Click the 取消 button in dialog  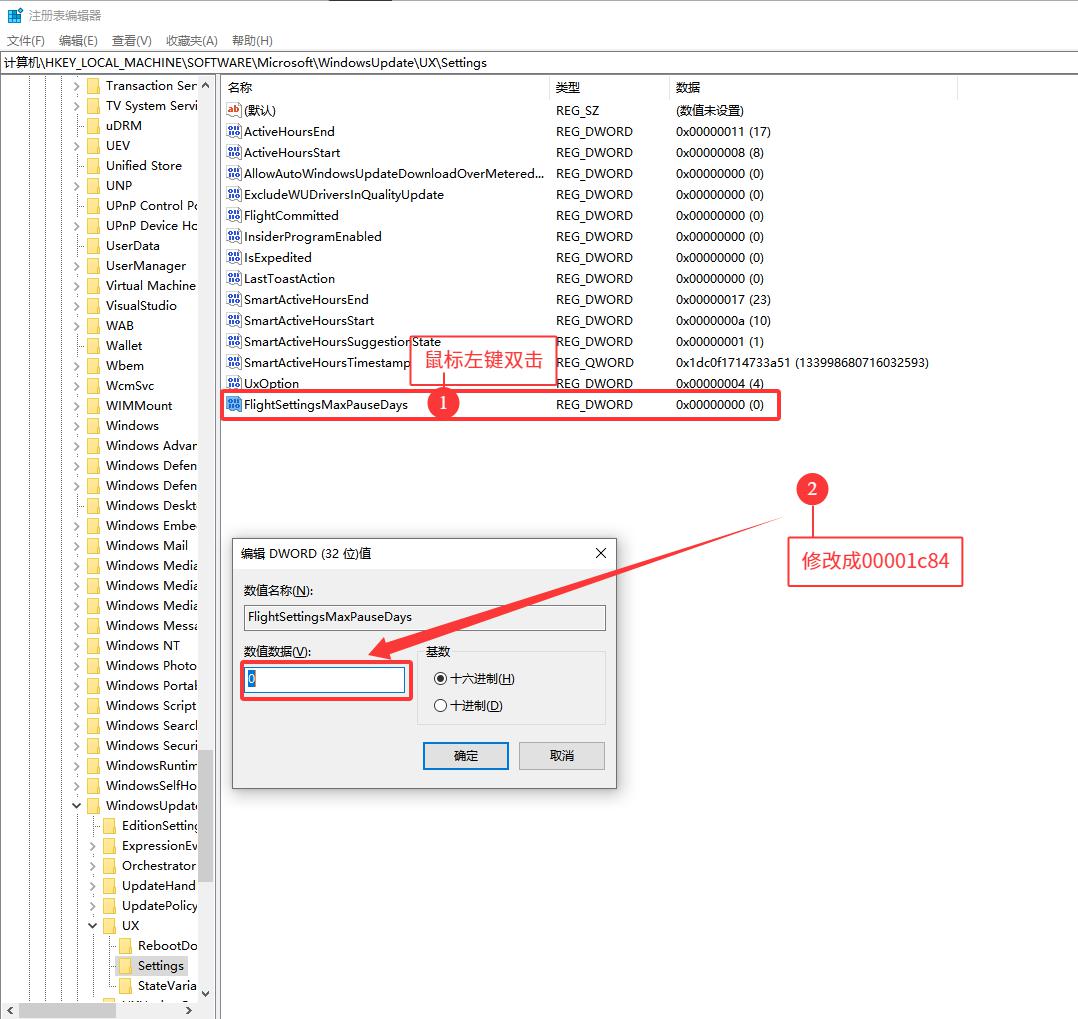(x=562, y=756)
